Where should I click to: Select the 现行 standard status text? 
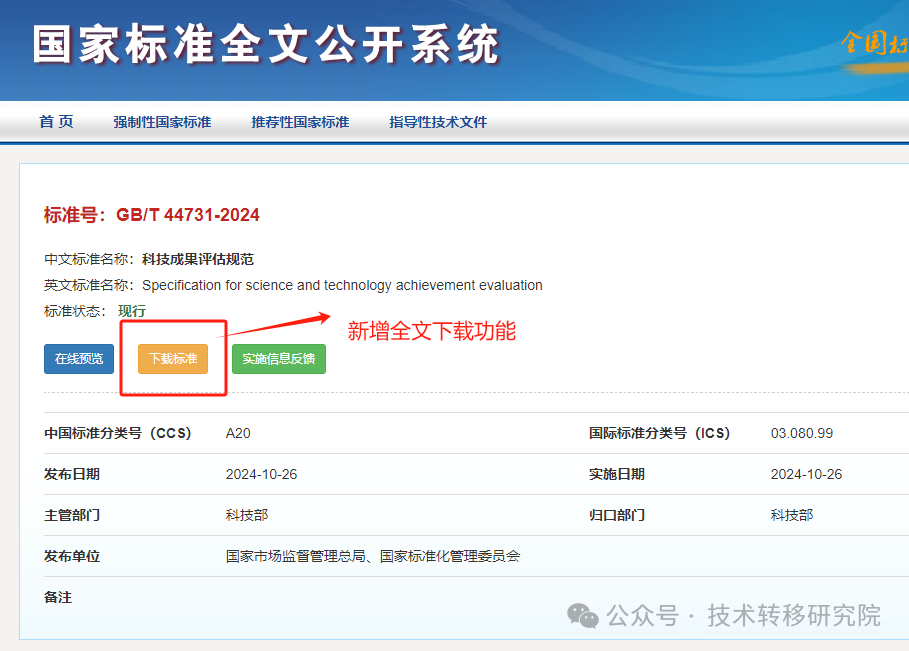point(132,311)
